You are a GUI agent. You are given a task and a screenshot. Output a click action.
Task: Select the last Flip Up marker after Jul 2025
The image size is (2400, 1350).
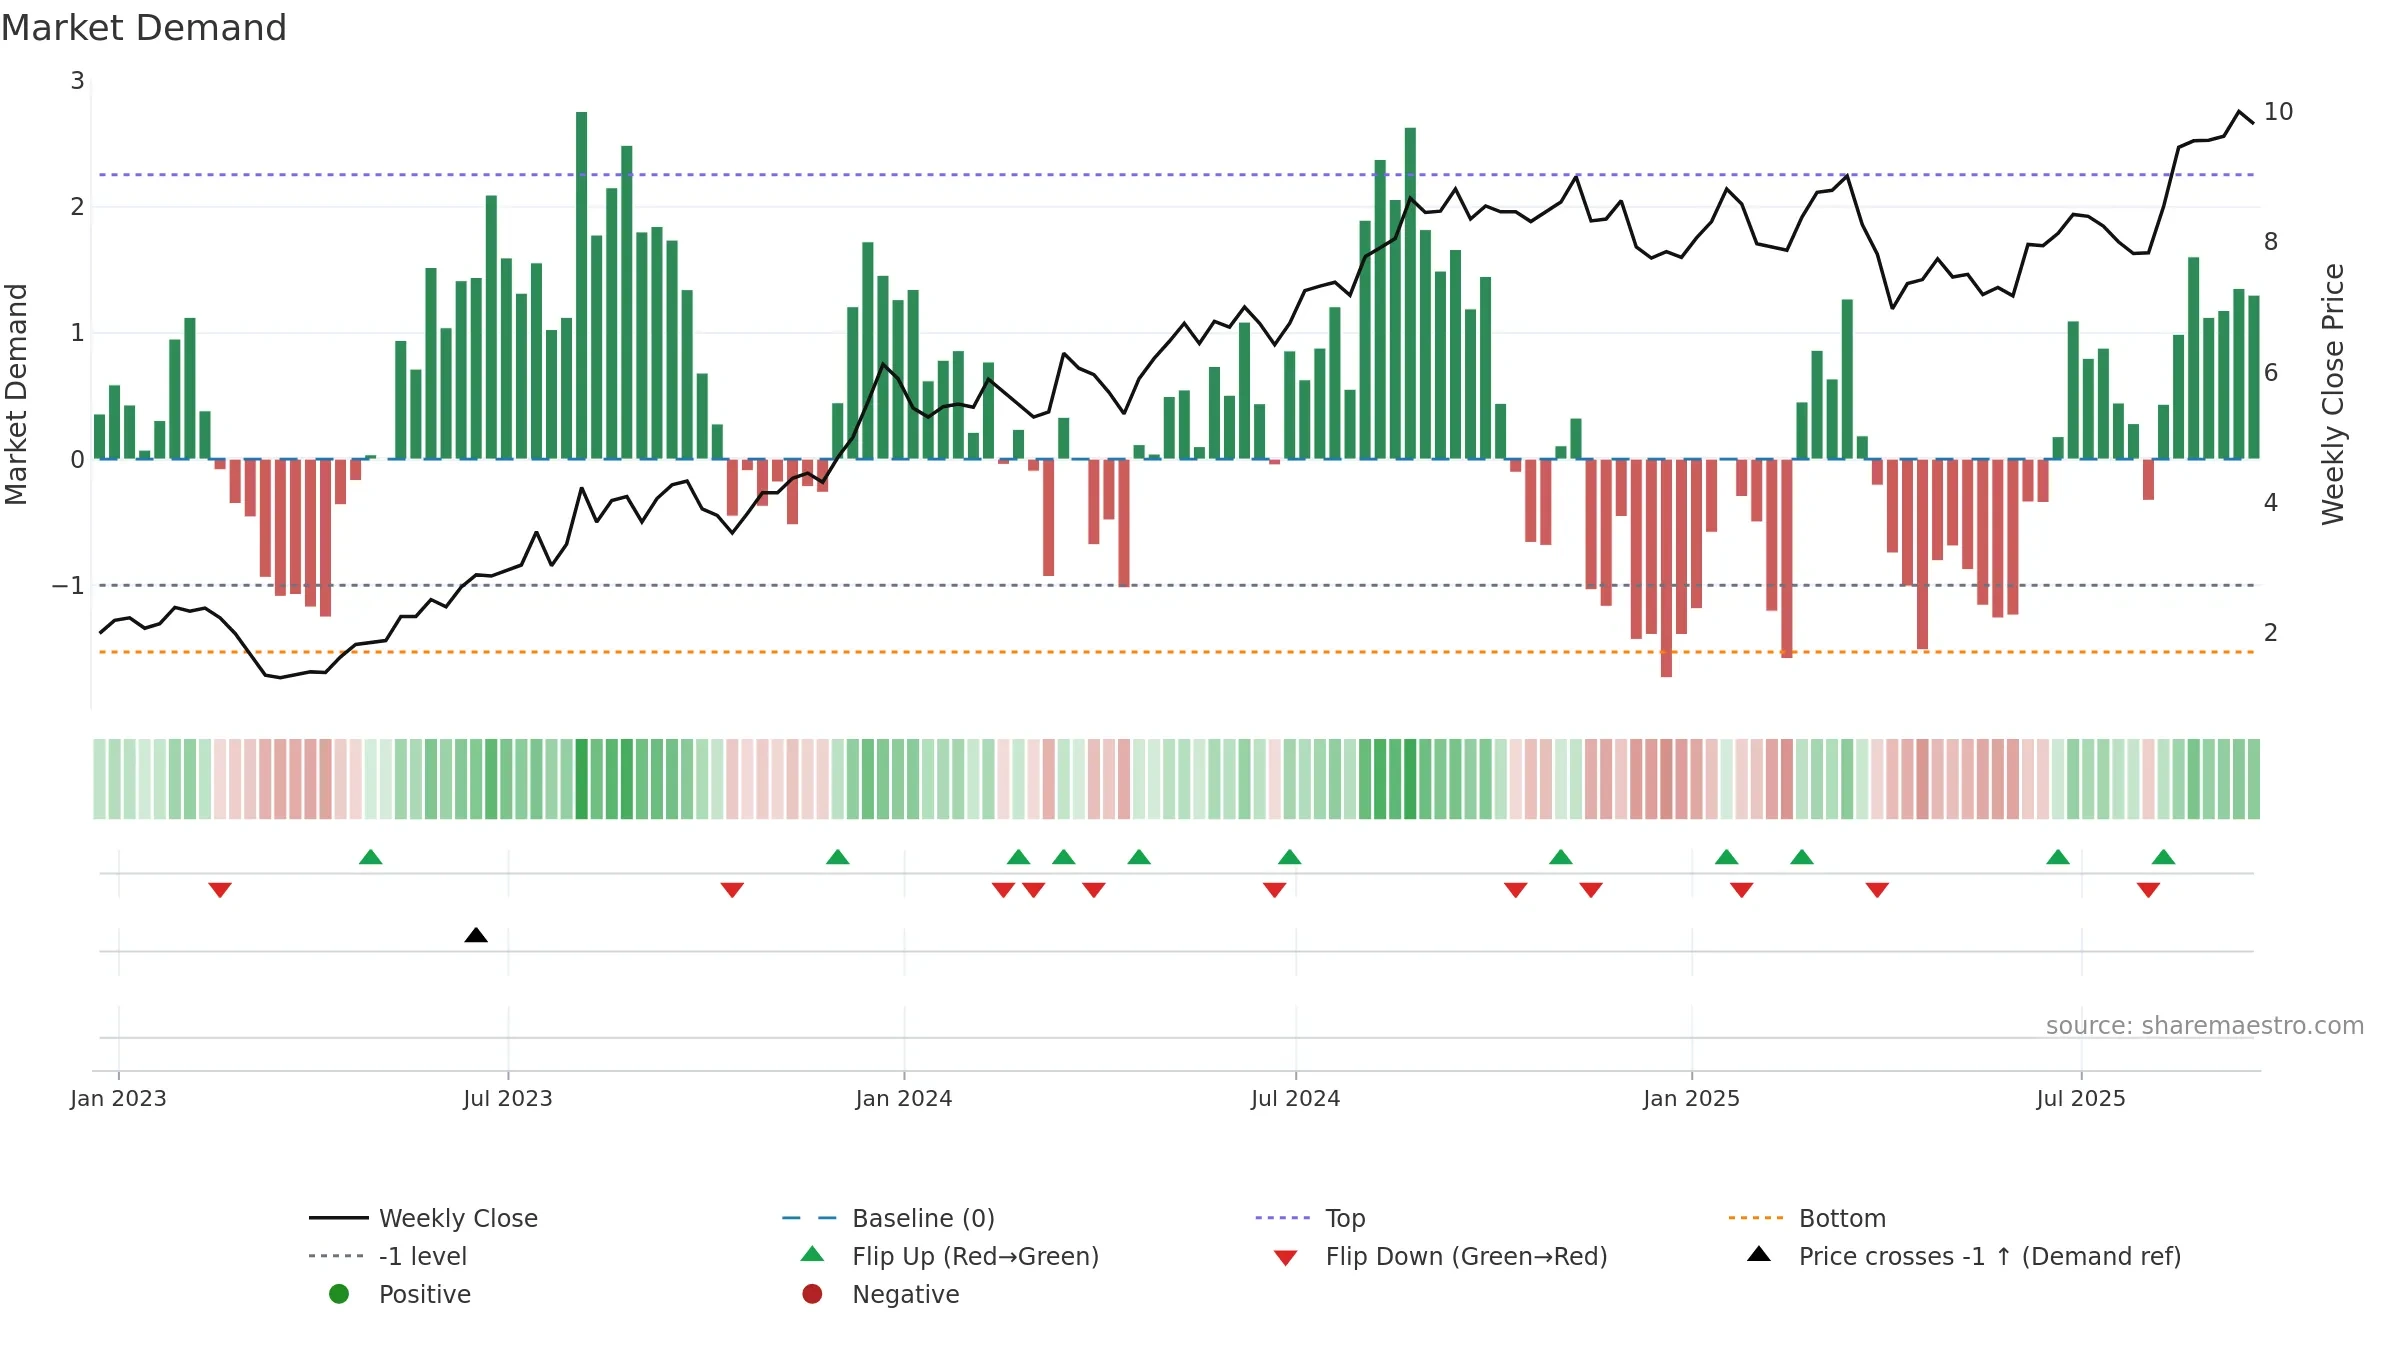2163,857
